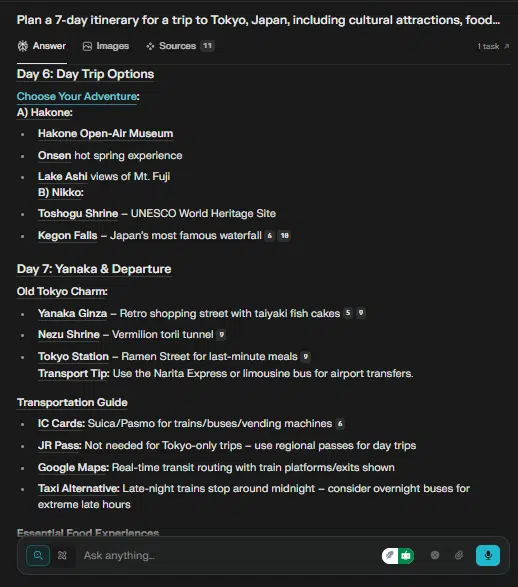This screenshot has height=587, width=518.
Task: Open citation 6 after IC Cards line
Action: (340, 423)
